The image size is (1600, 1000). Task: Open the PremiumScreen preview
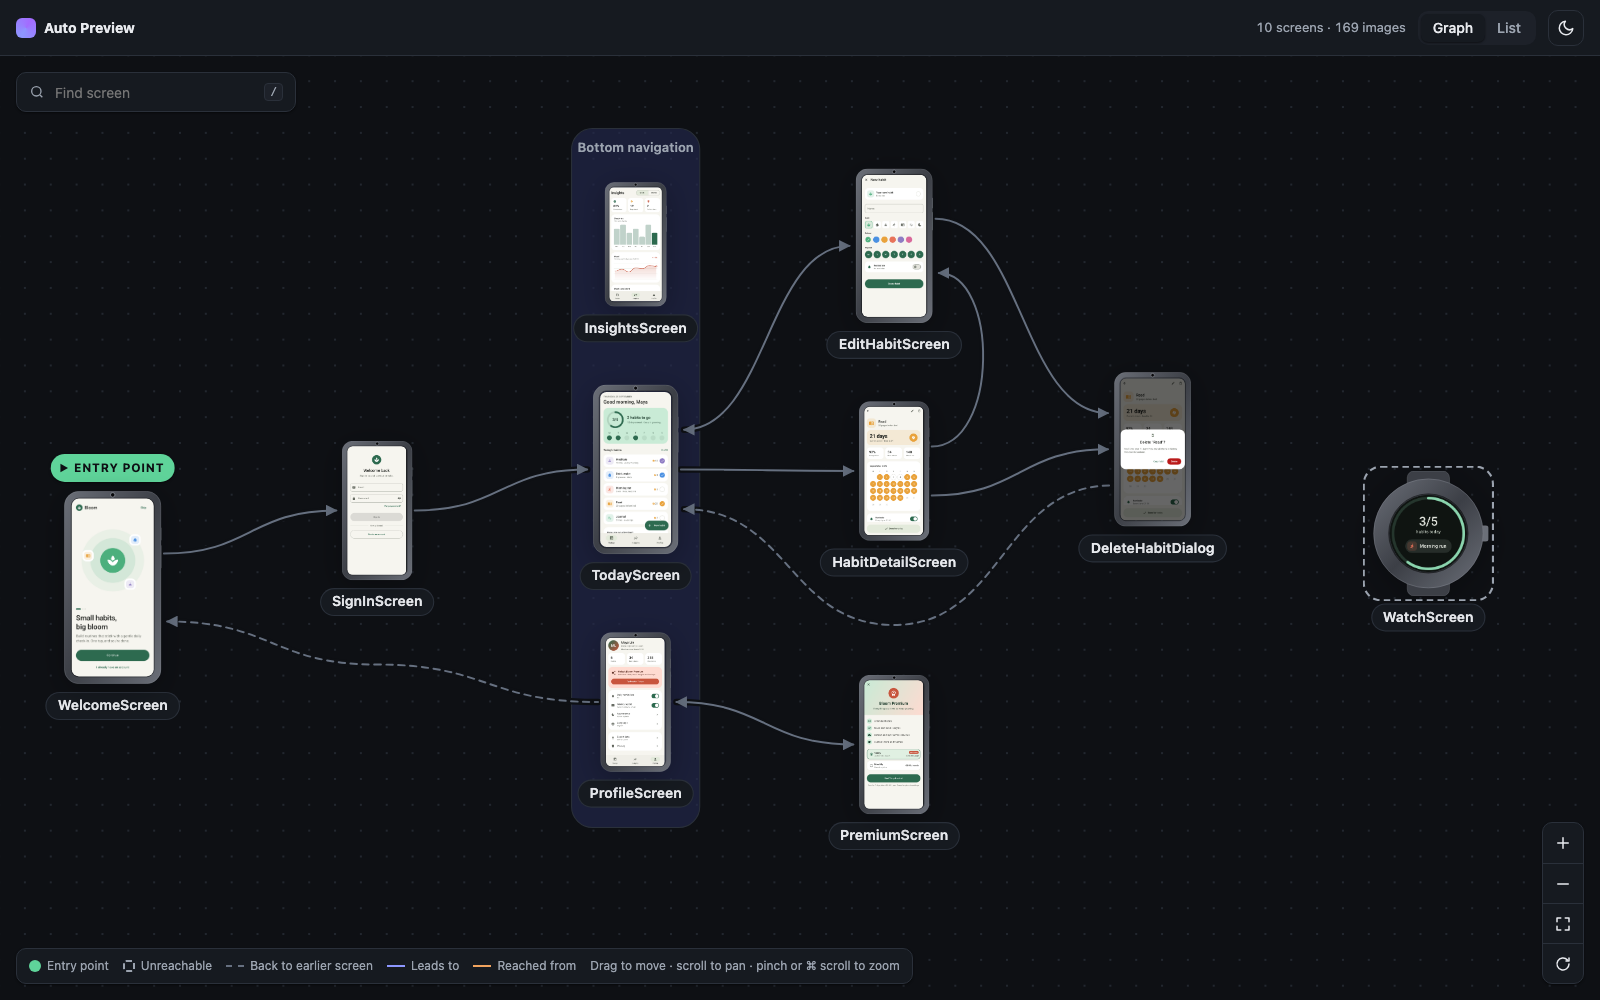click(x=894, y=744)
